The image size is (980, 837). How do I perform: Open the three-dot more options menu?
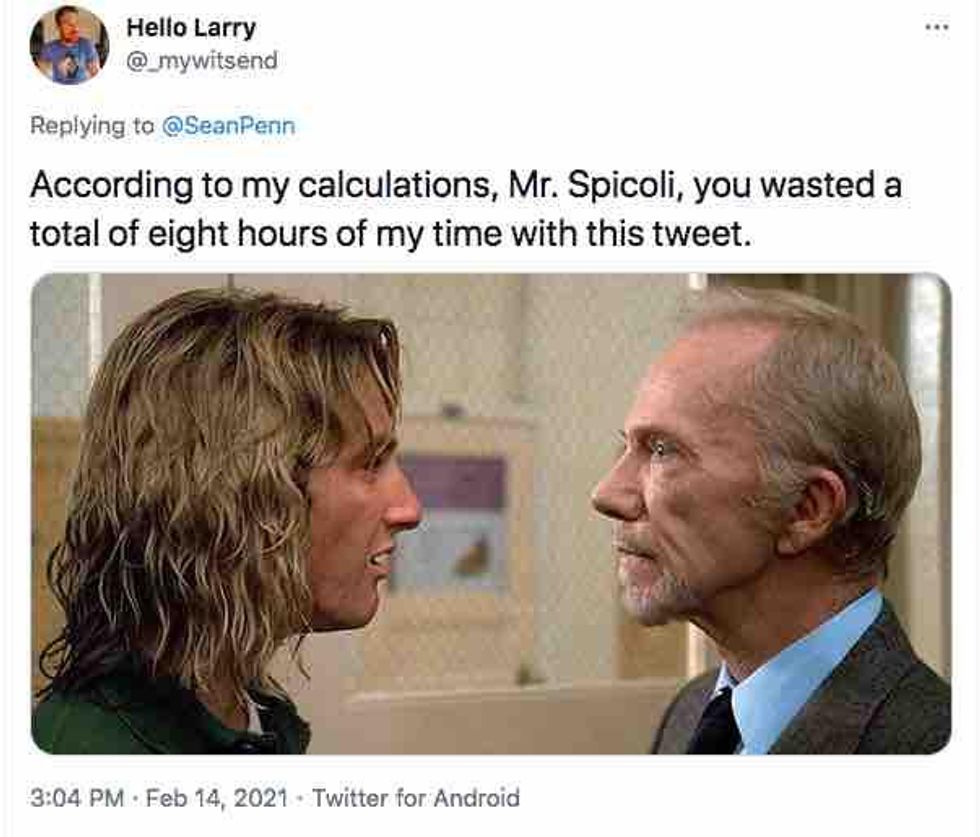[936, 28]
